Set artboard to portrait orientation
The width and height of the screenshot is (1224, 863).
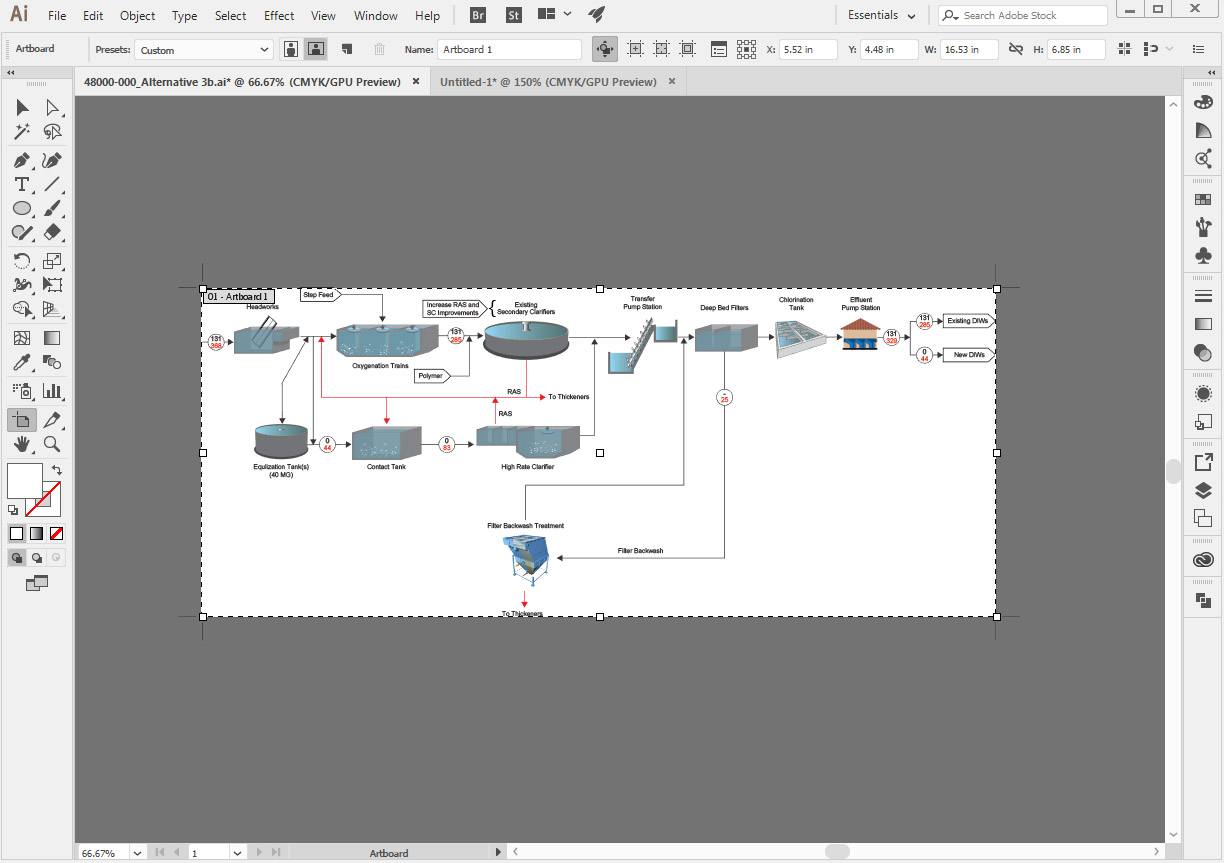[x=291, y=49]
